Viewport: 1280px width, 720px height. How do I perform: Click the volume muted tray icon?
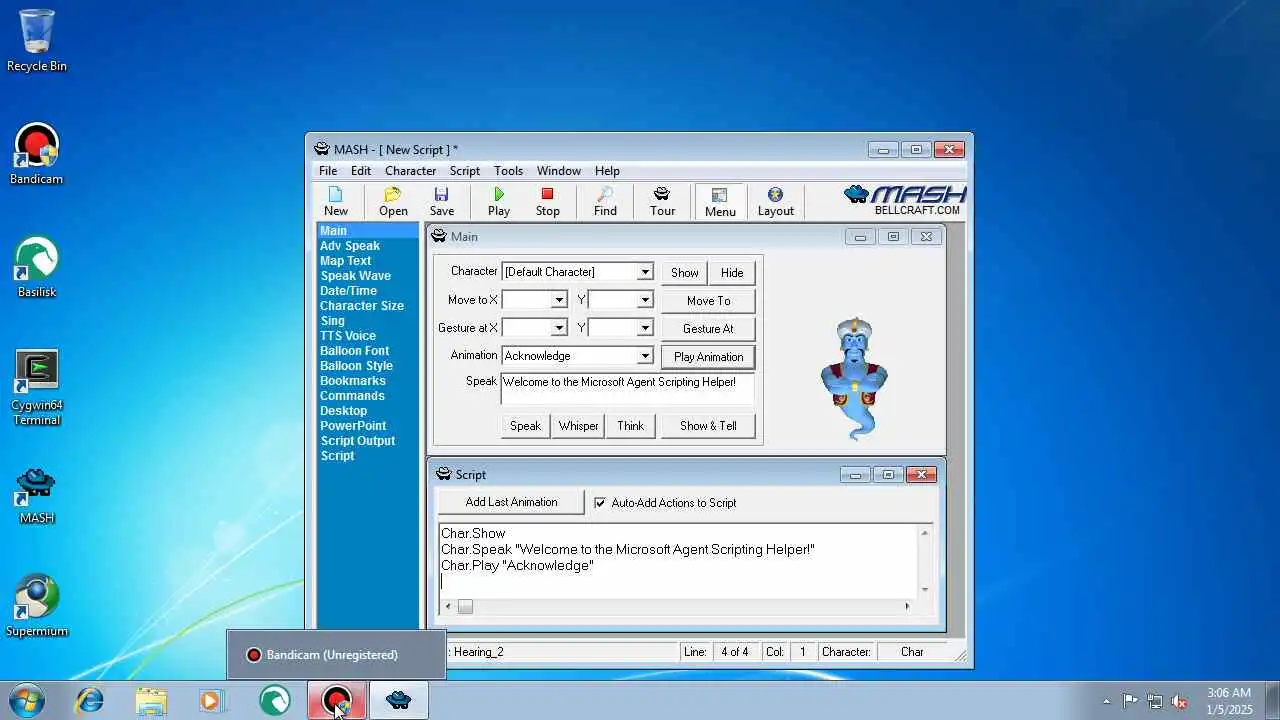[x=1180, y=701]
